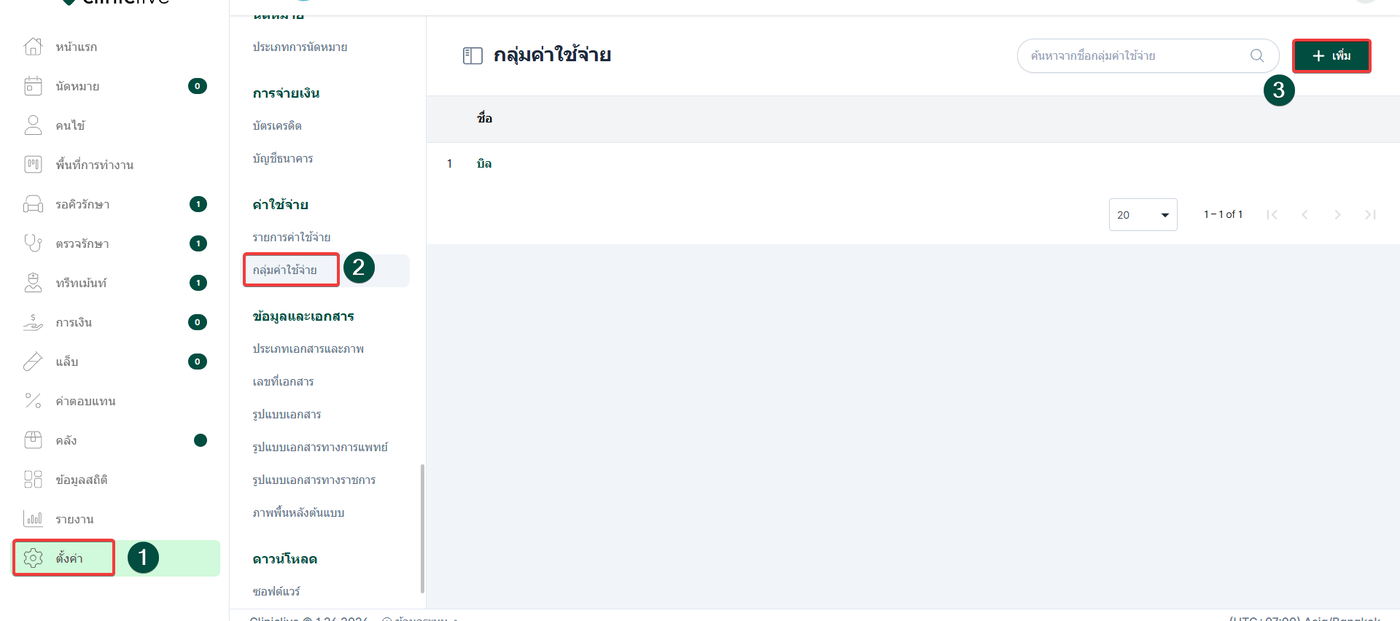Viewport: 1400px width, 621px height.
Task: Open the treatment queue sofa icon
Action: click(x=33, y=204)
